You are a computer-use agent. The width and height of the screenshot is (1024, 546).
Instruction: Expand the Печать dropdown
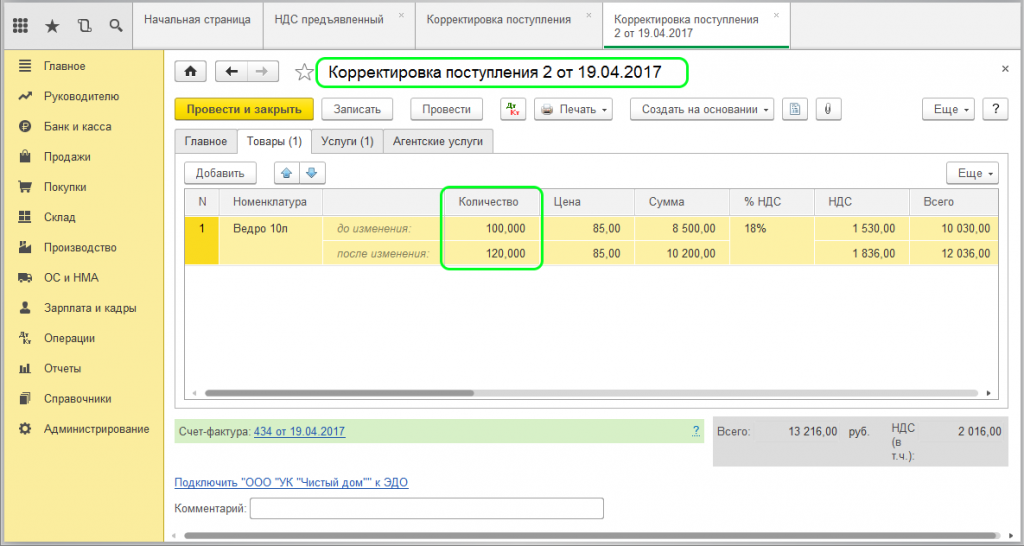coord(573,109)
